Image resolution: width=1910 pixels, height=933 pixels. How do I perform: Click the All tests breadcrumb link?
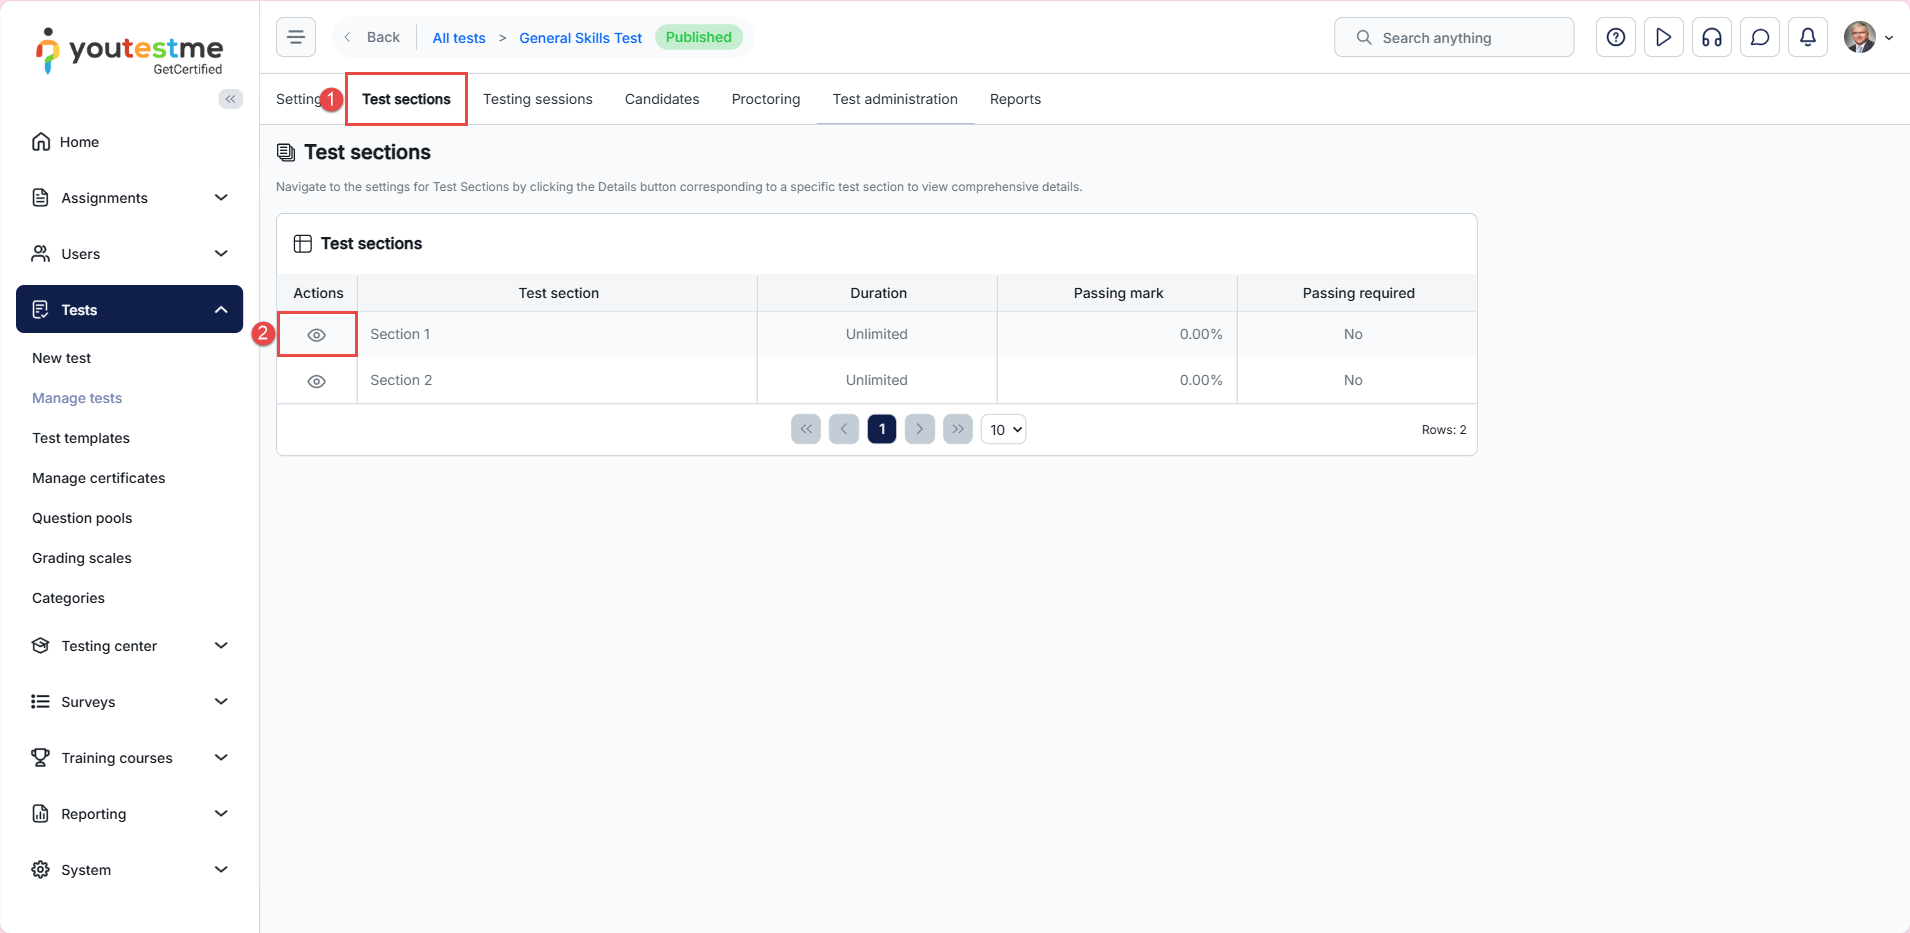tap(458, 38)
